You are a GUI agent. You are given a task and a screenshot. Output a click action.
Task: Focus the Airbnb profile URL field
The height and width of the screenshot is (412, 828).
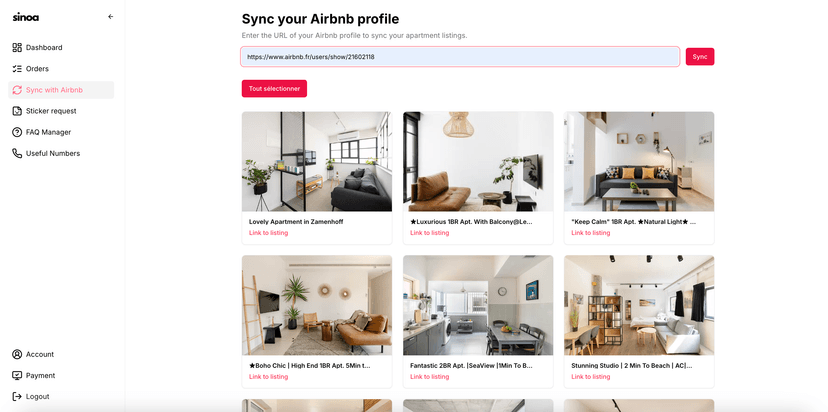[x=460, y=57]
